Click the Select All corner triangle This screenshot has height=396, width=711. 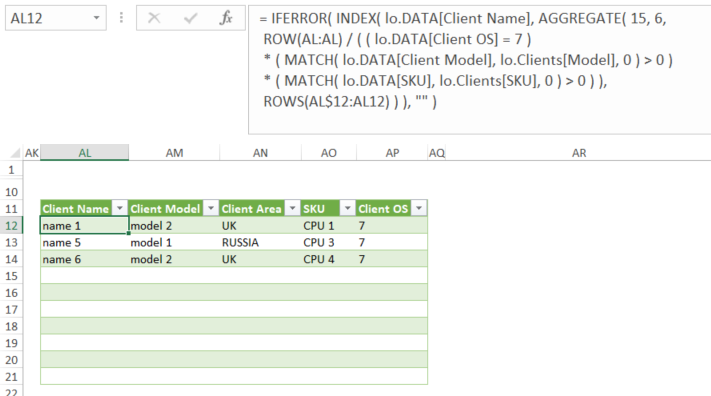point(15,153)
